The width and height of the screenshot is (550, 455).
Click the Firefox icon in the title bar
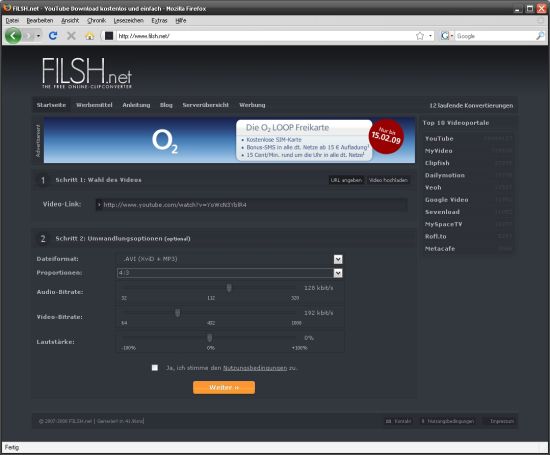click(x=7, y=8)
